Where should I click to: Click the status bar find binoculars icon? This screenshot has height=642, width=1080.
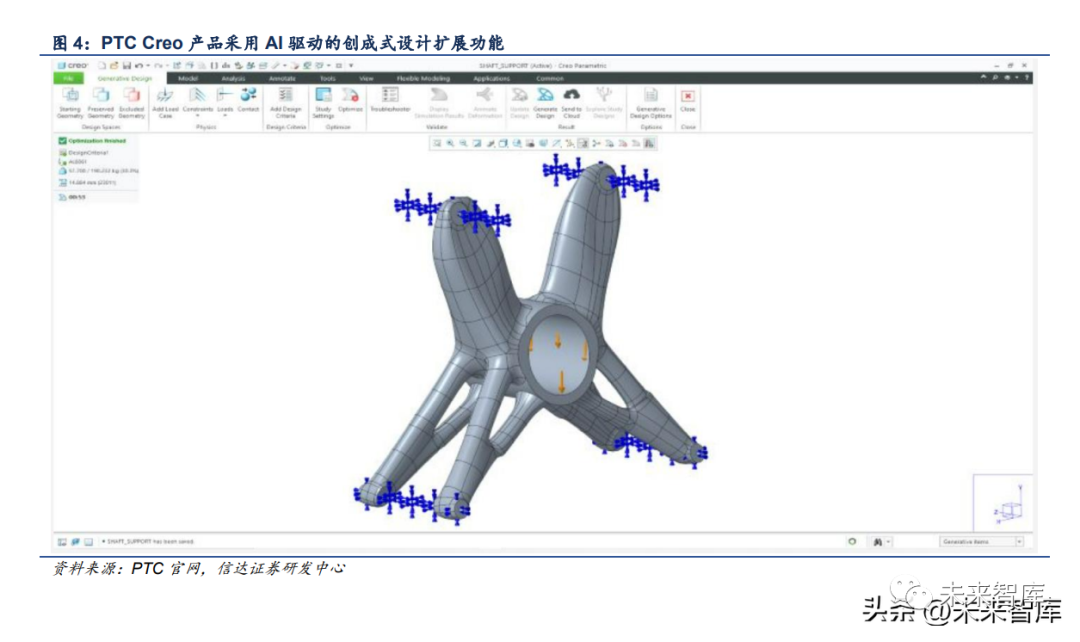(878, 541)
